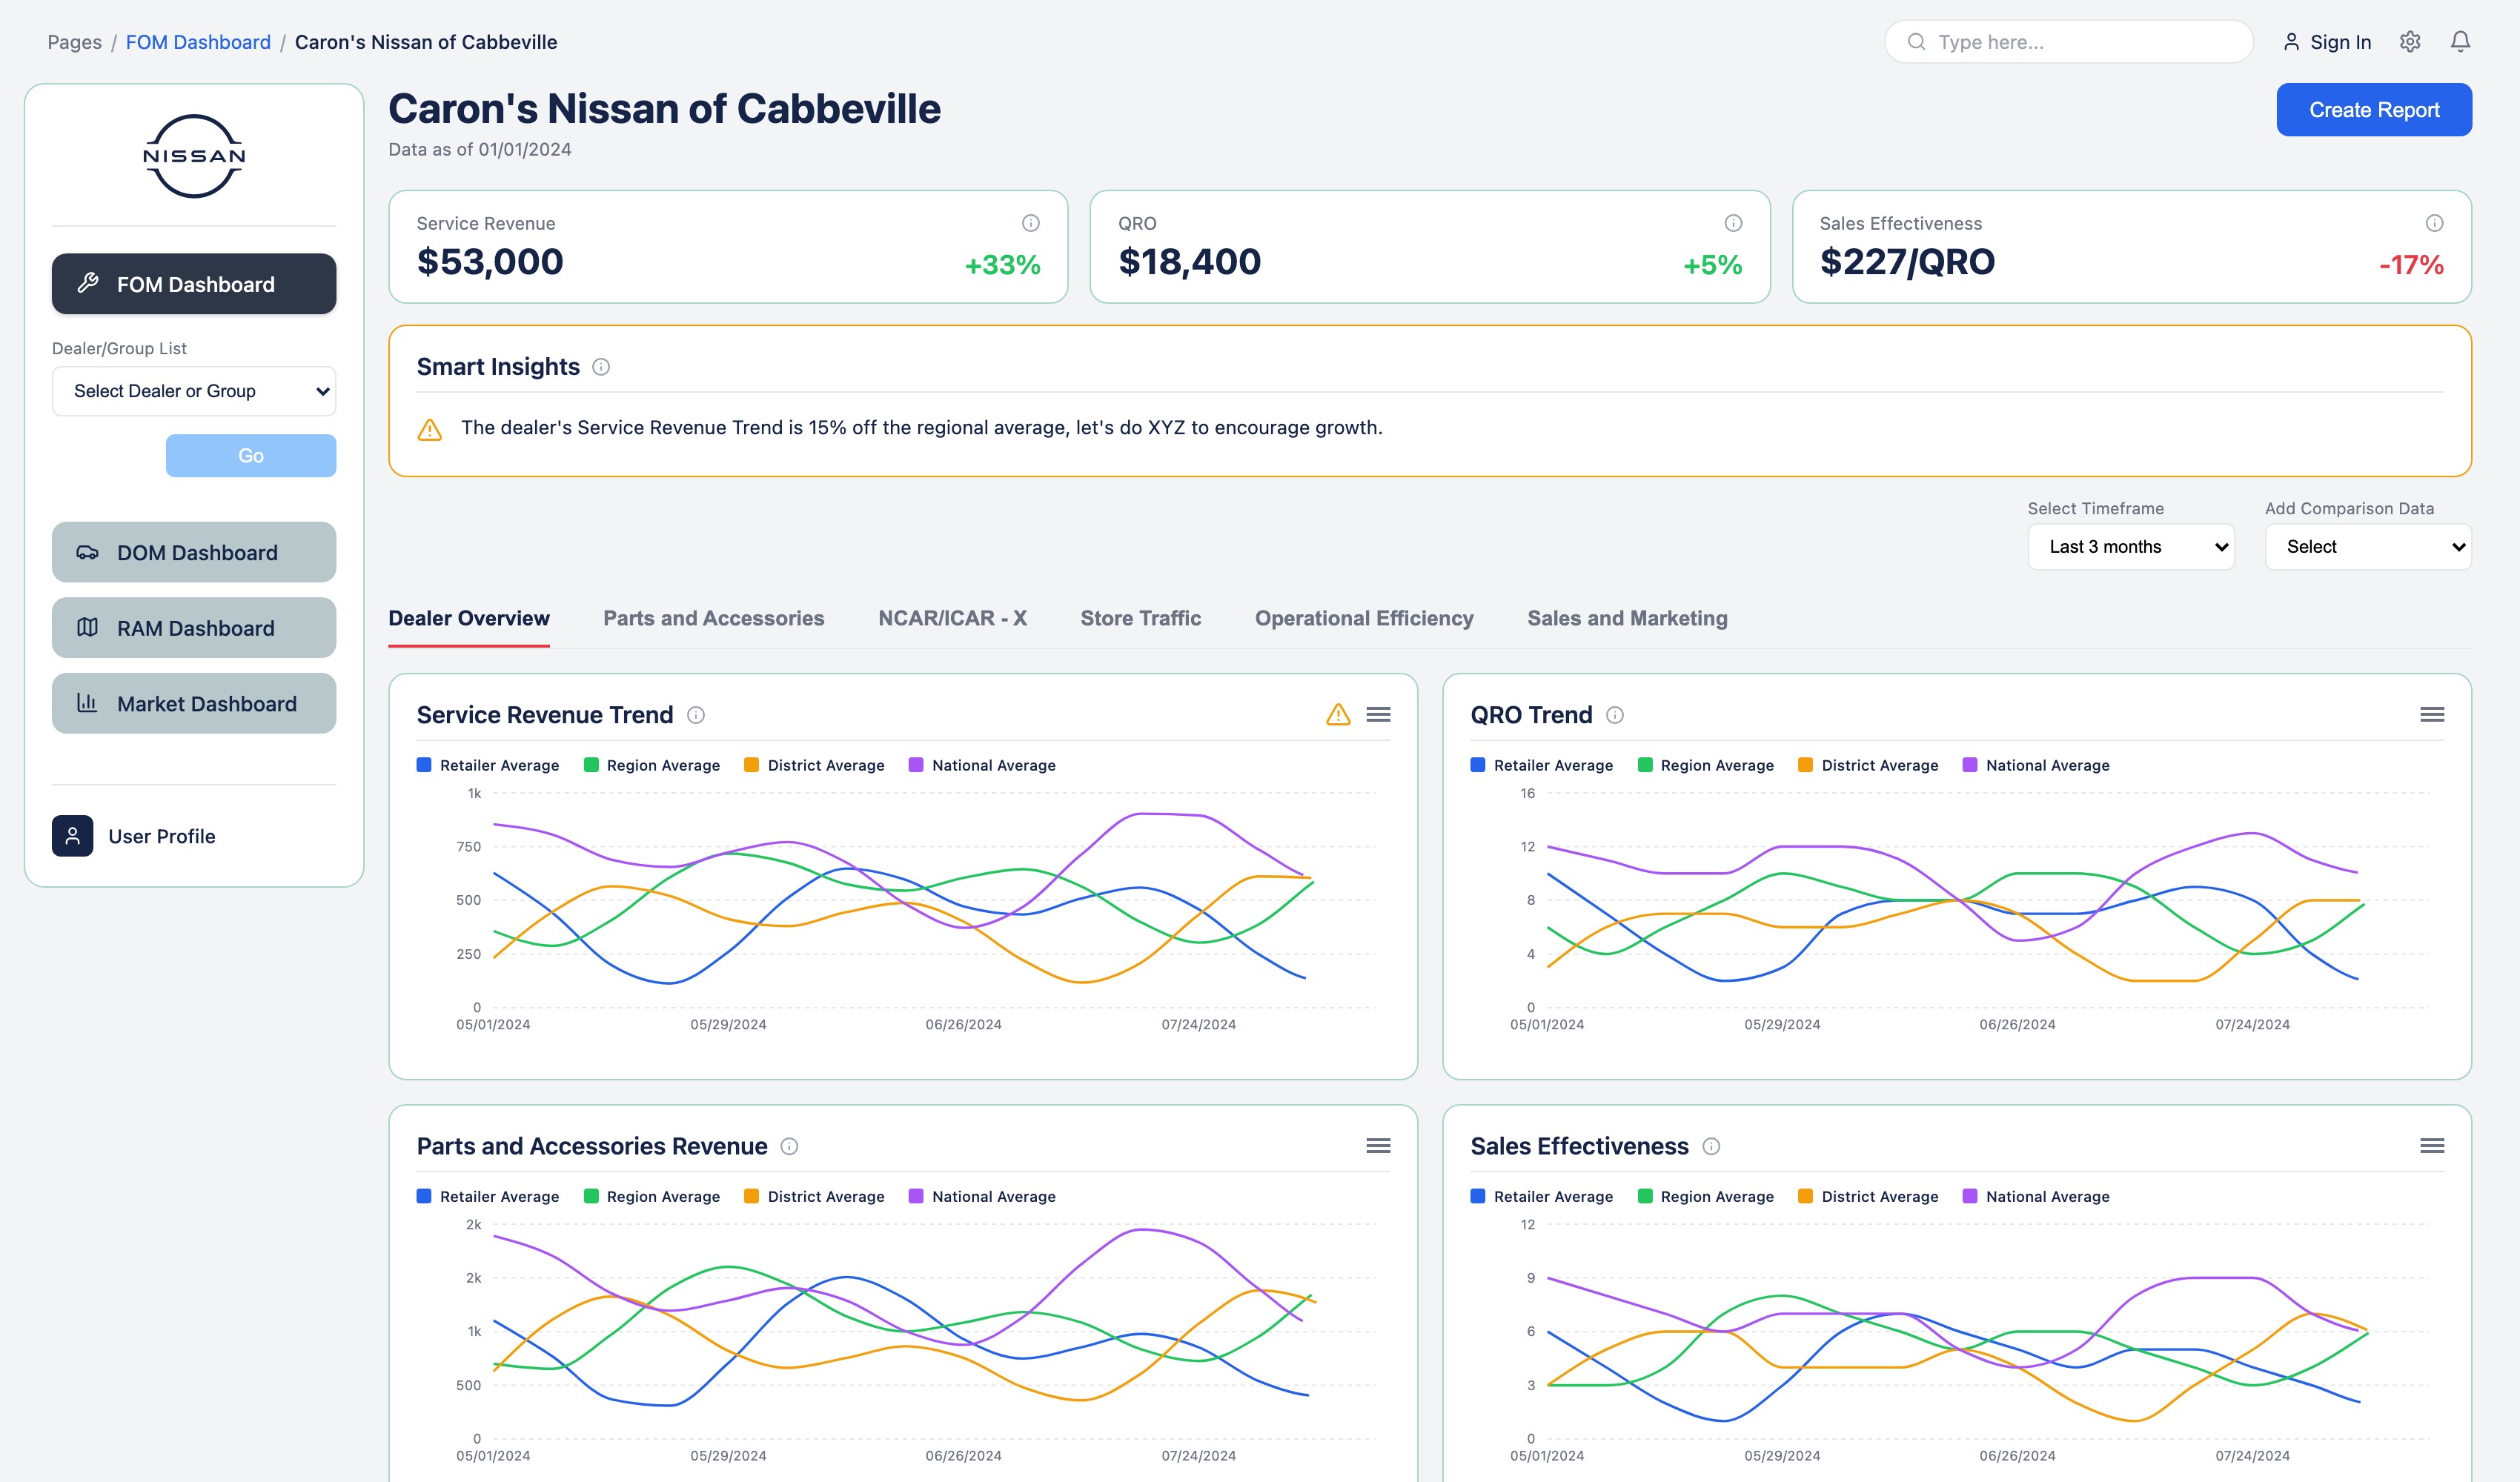Toggle National Average in Service Revenue Trend

(982, 765)
